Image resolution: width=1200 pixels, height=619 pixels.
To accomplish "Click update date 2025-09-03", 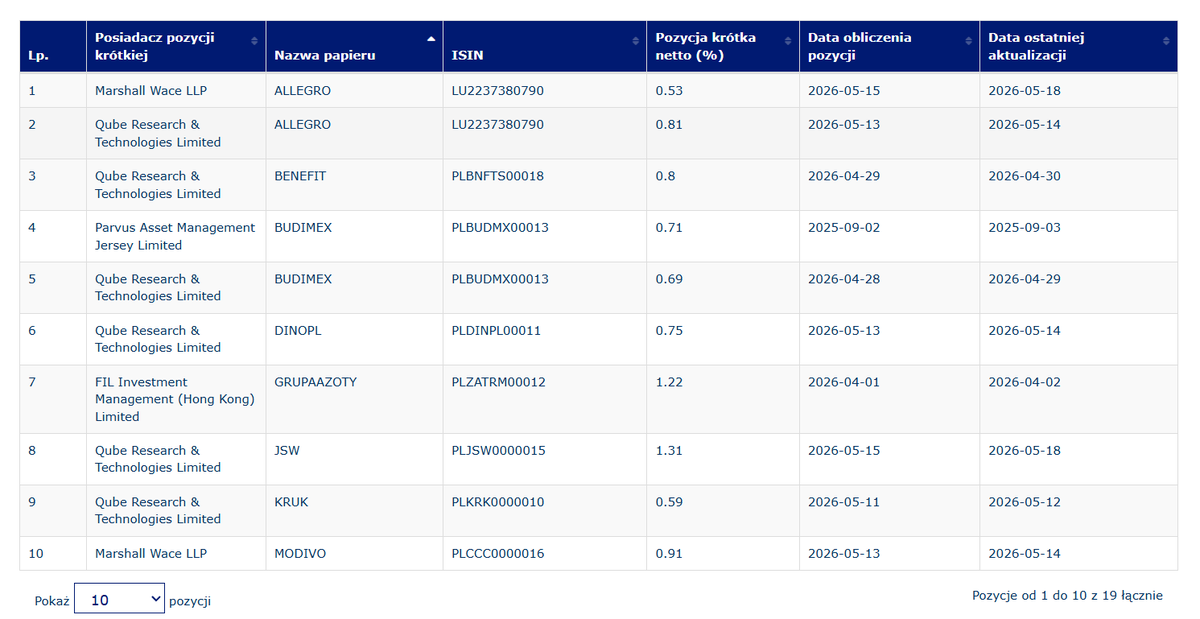I will [x=1025, y=227].
